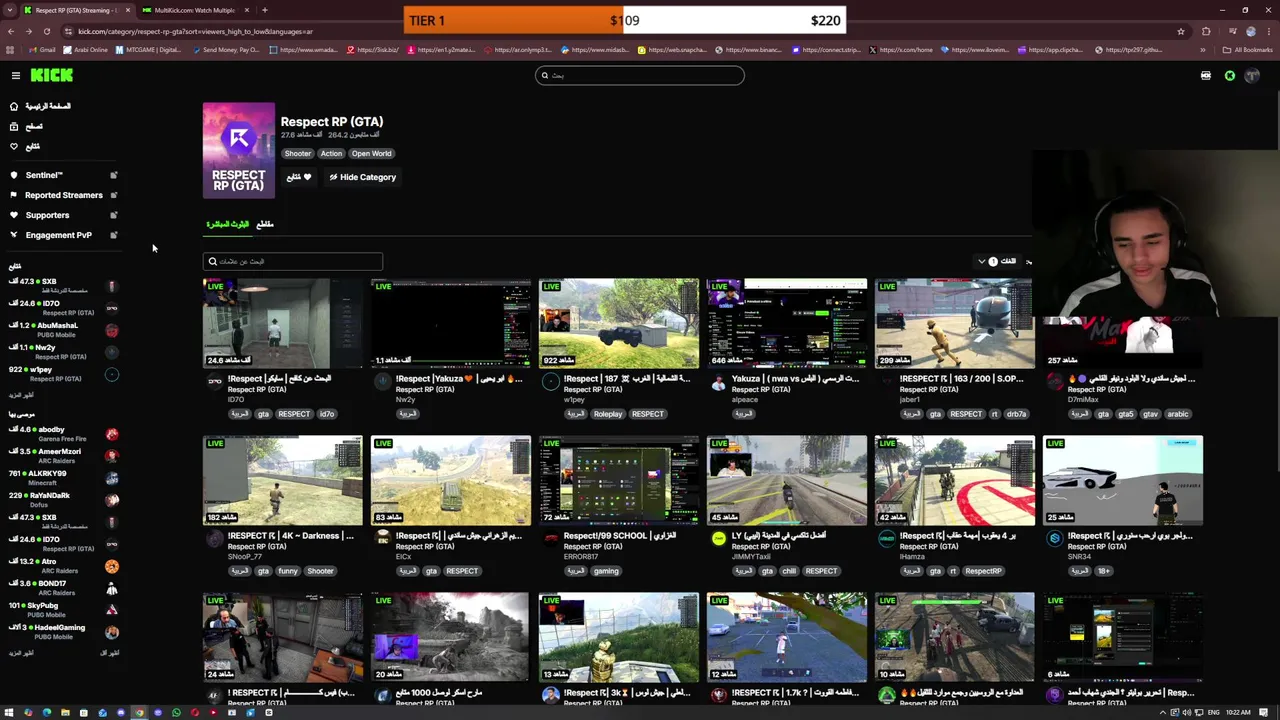Screen dimensions: 1280x720
Task: Open Chrome three-dot menu
Action: pyautogui.click(x=1267, y=31)
